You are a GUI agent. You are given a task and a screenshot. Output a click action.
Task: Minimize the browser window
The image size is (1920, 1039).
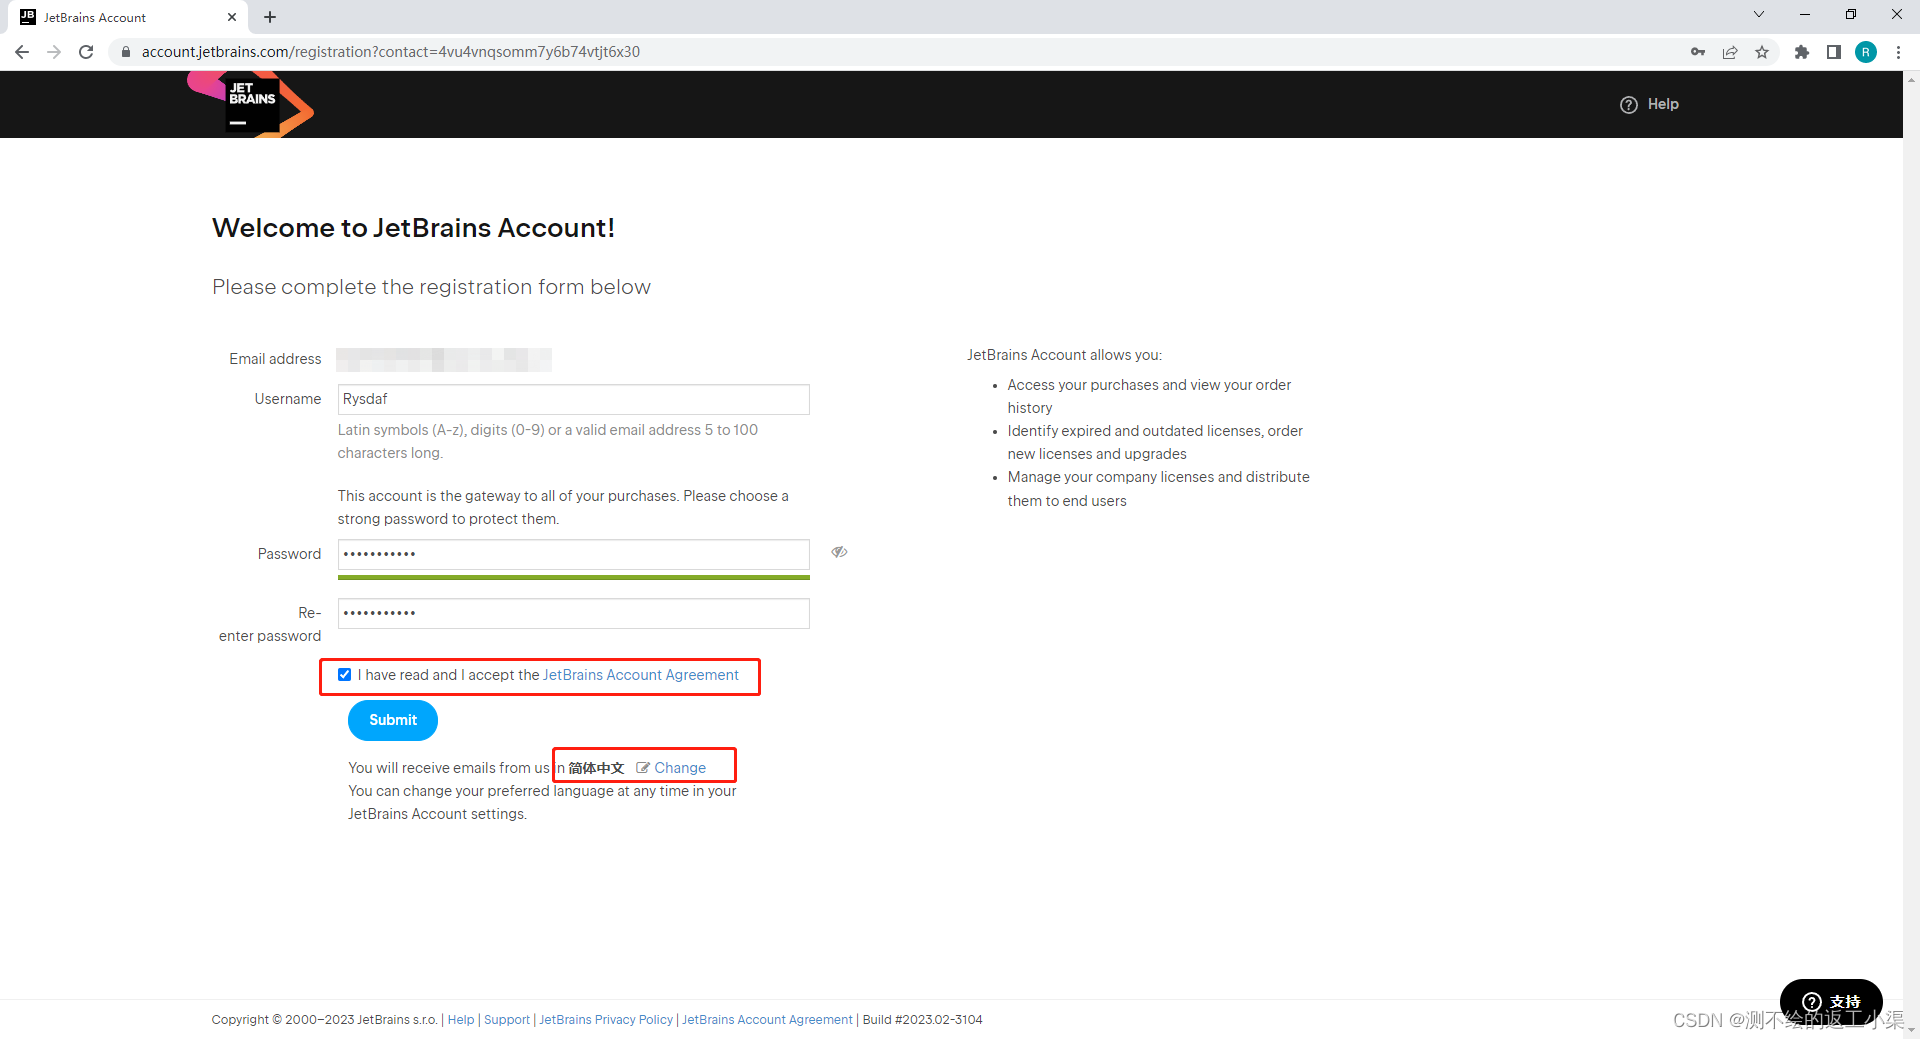click(1805, 14)
